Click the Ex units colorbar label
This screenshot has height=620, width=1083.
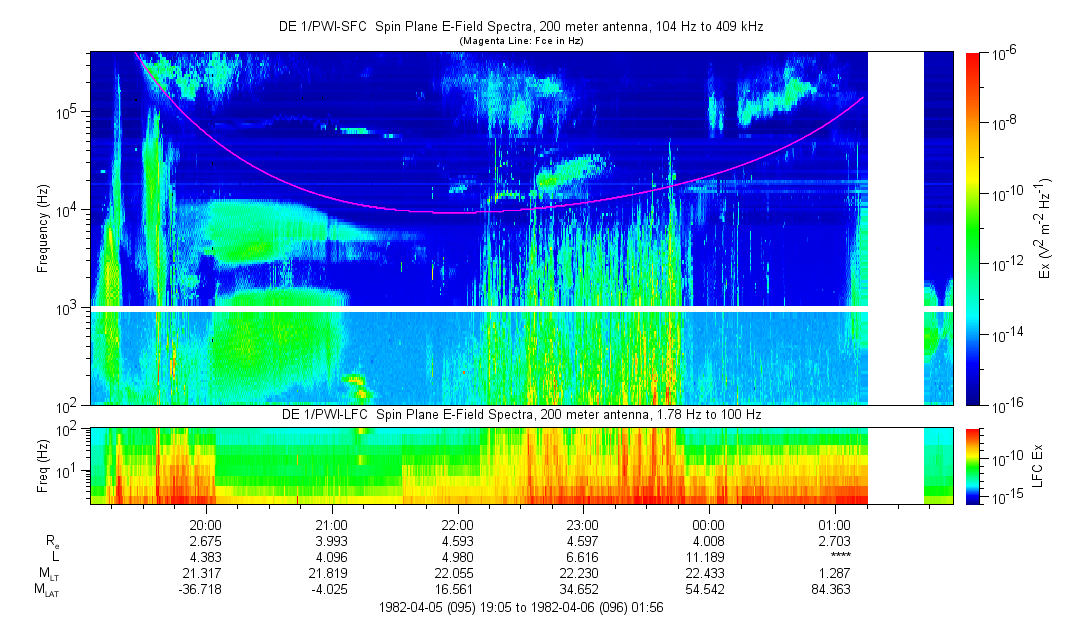pyautogui.click(x=1046, y=229)
